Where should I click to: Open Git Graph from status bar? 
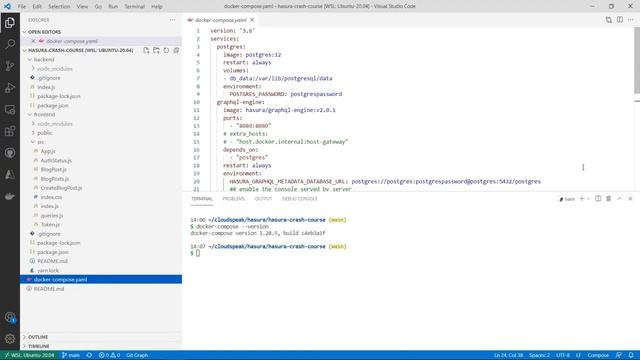click(x=137, y=355)
